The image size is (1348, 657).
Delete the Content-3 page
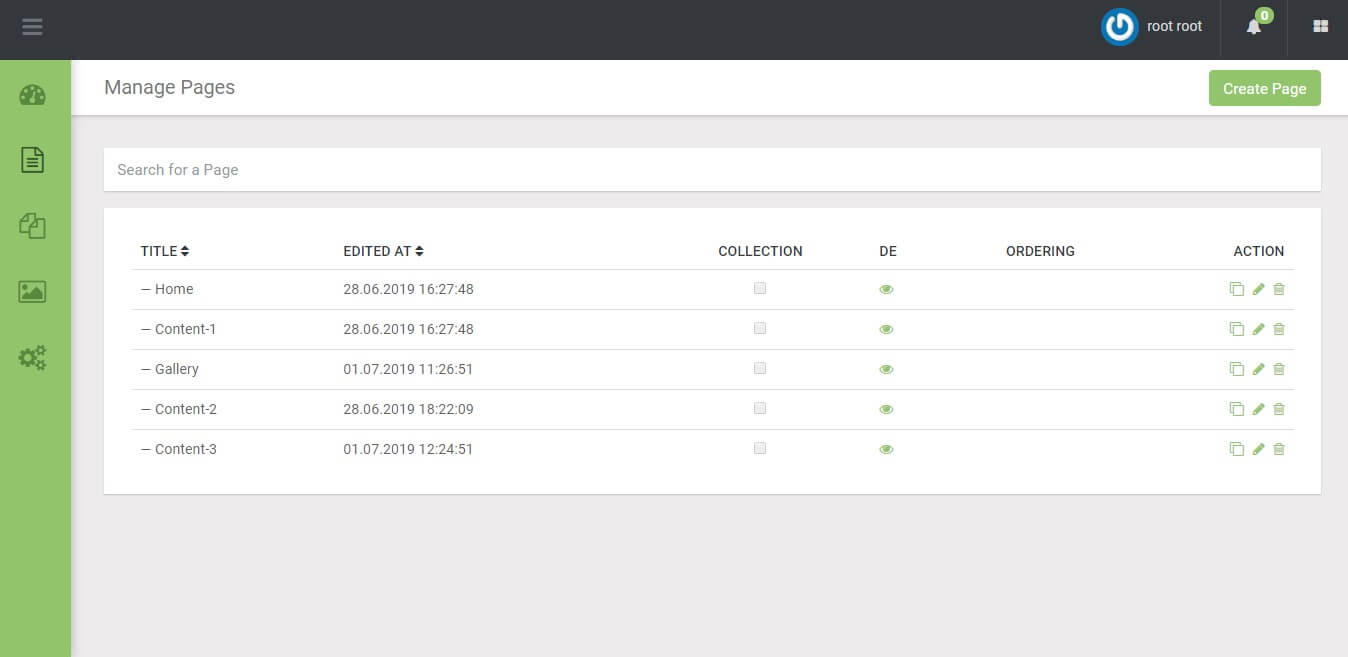[x=1279, y=449]
